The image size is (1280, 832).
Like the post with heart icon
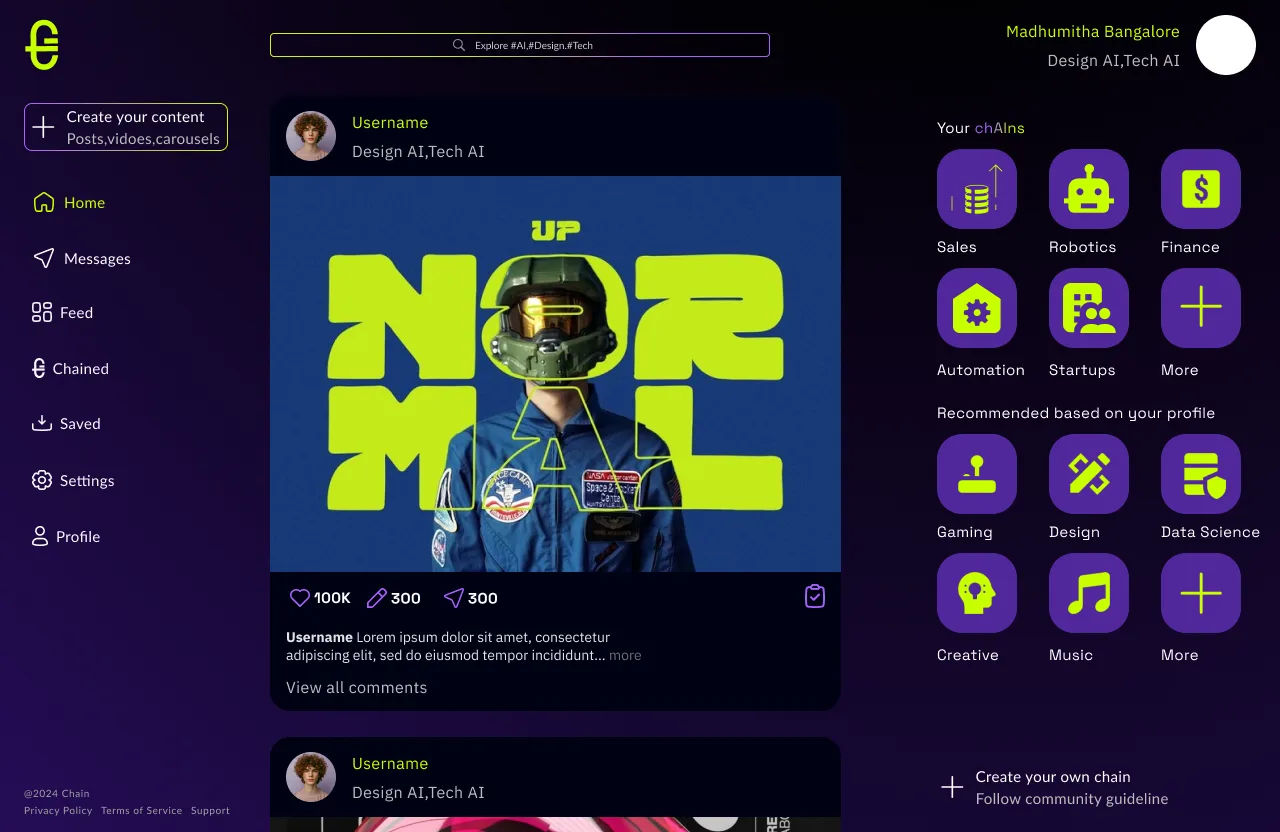(300, 598)
